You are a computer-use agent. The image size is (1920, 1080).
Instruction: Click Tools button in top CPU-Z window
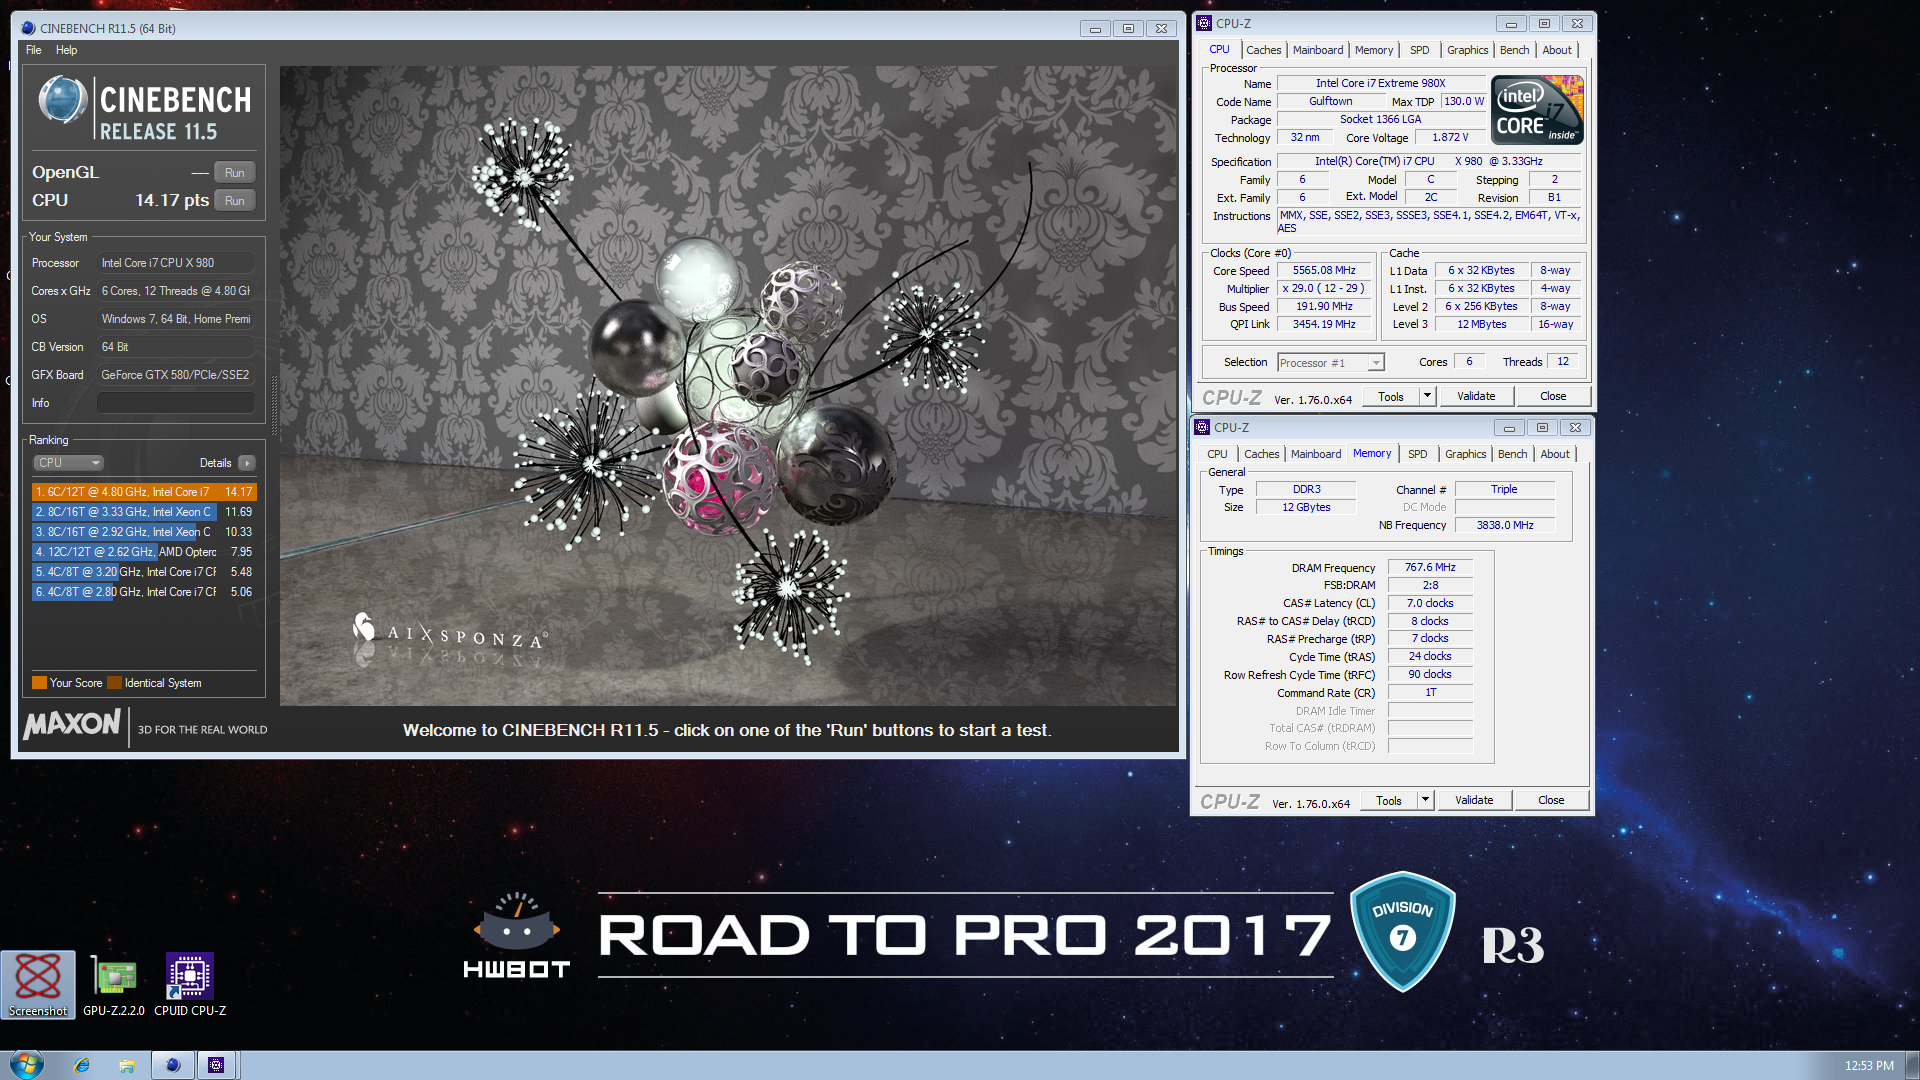point(1390,396)
